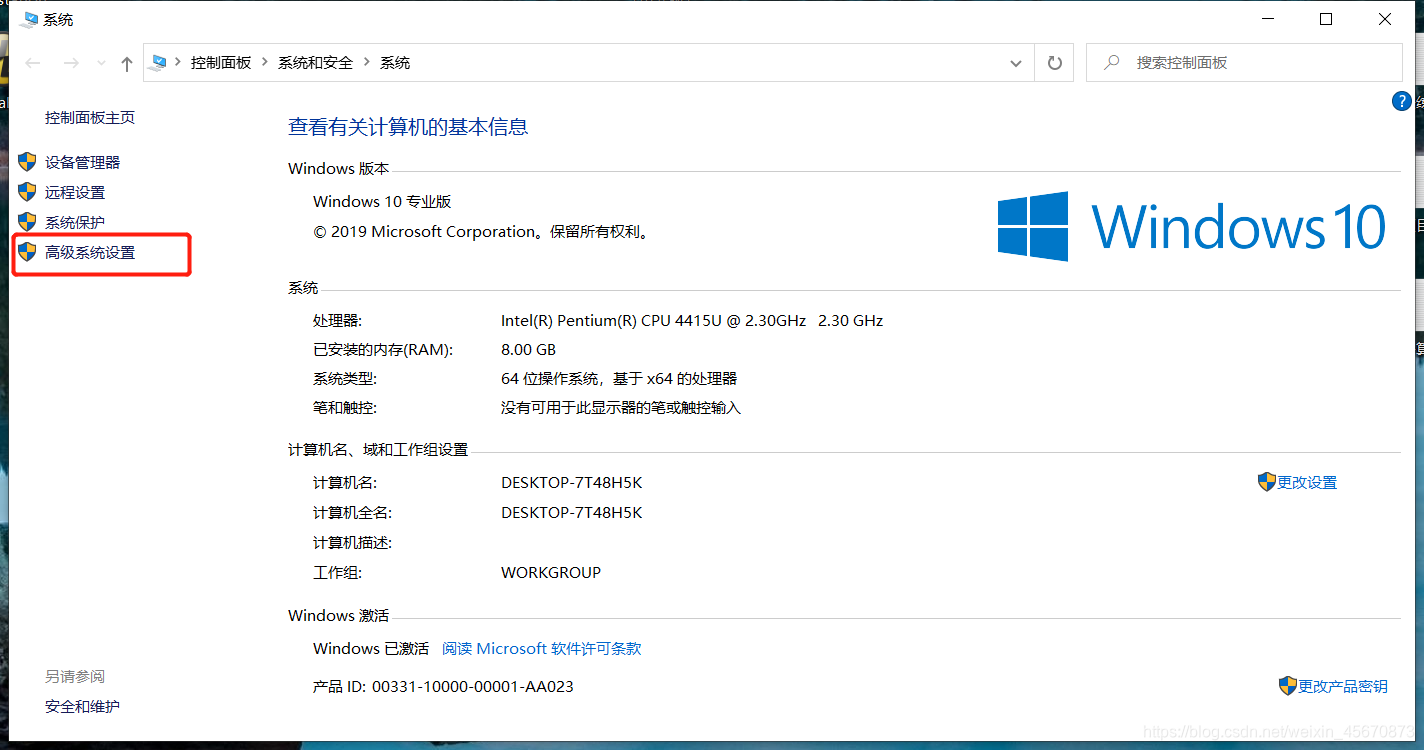Image resolution: width=1424 pixels, height=750 pixels.
Task: Click the heading 查看有关计算机的基本信息
Action: click(408, 127)
